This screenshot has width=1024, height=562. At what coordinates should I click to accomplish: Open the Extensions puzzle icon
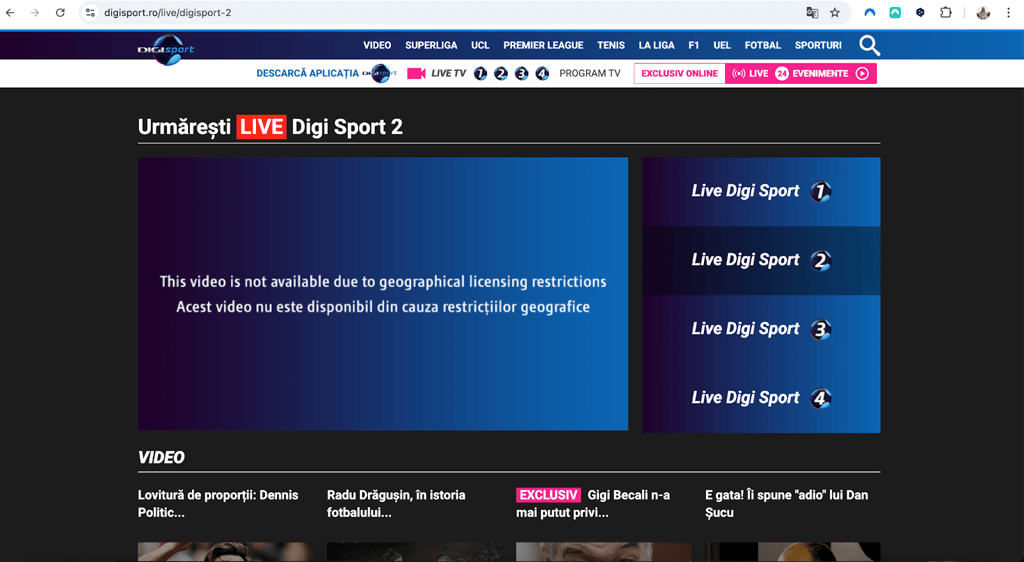pos(945,12)
